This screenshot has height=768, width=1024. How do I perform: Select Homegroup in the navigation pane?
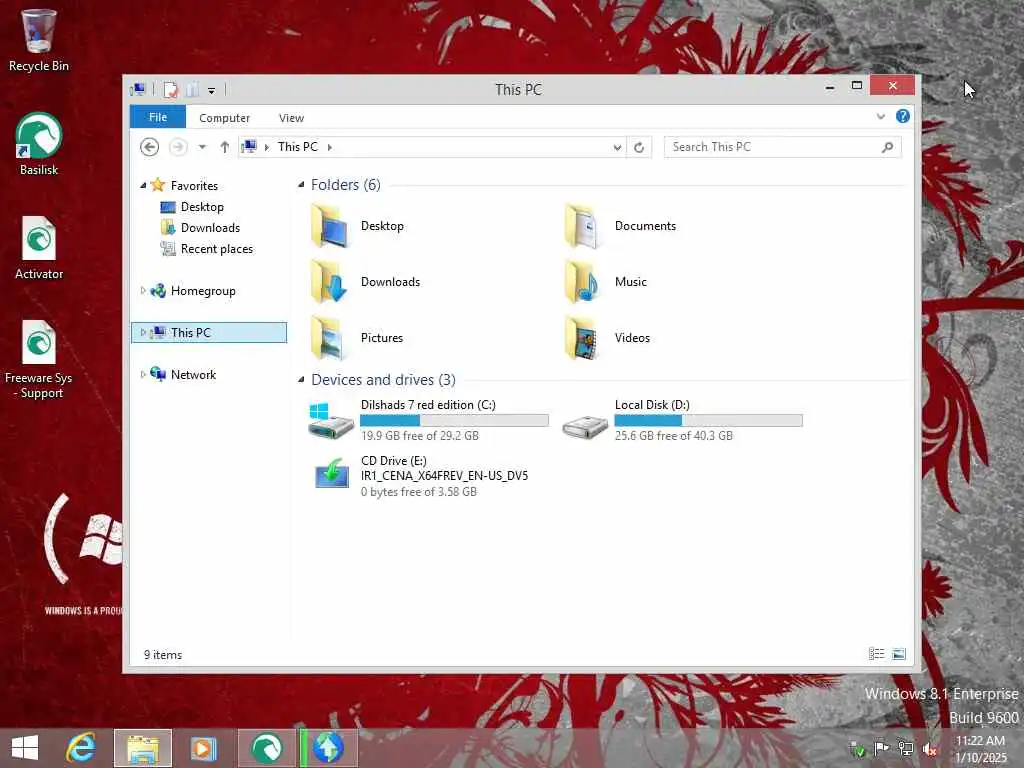[x=203, y=291]
